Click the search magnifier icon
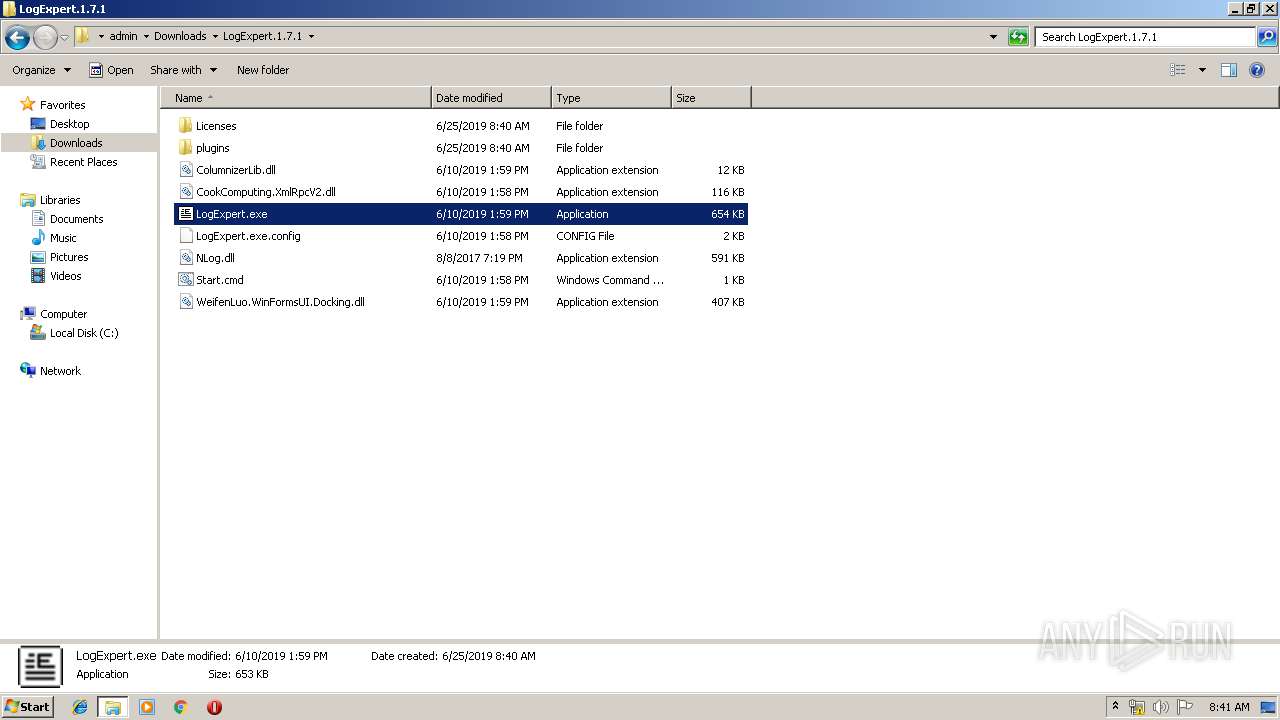This screenshot has height=720, width=1280. click(1266, 37)
